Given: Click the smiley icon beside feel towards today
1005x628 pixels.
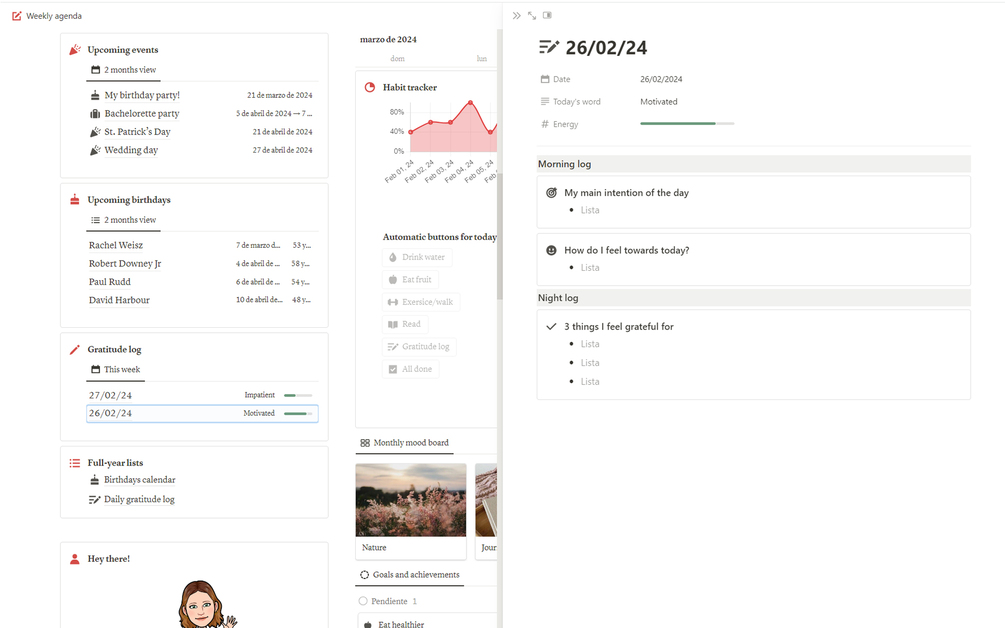Looking at the screenshot, I should [551, 250].
